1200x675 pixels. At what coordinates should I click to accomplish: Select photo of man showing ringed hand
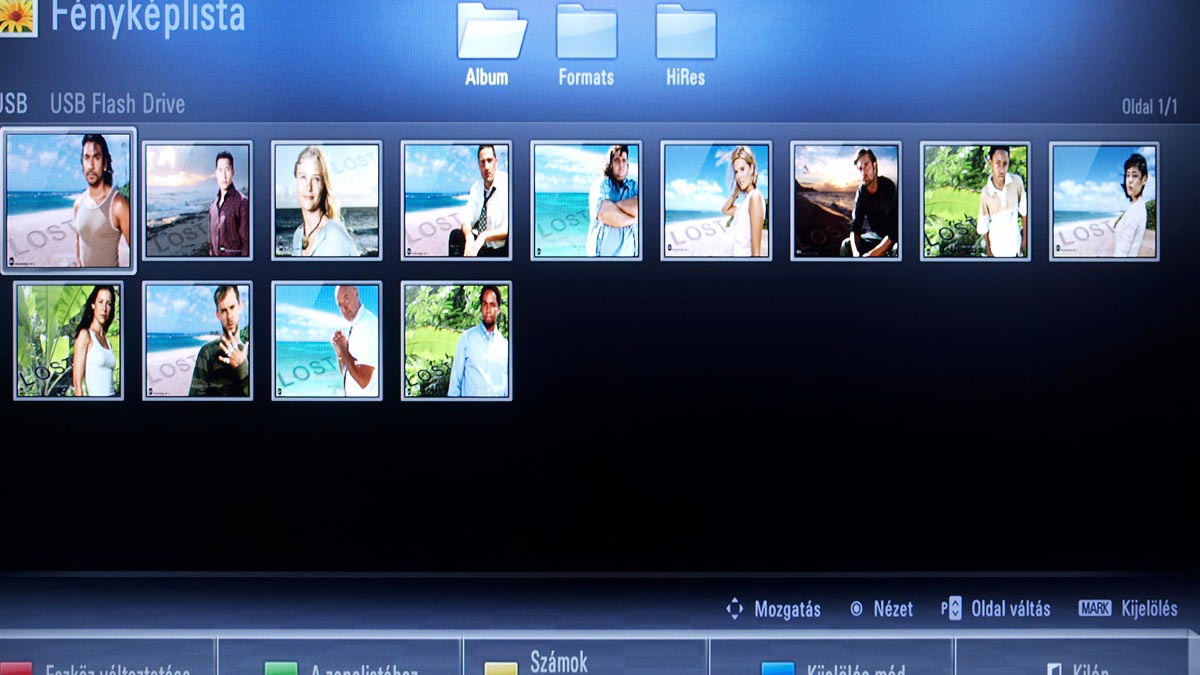pyautogui.click(x=197, y=341)
